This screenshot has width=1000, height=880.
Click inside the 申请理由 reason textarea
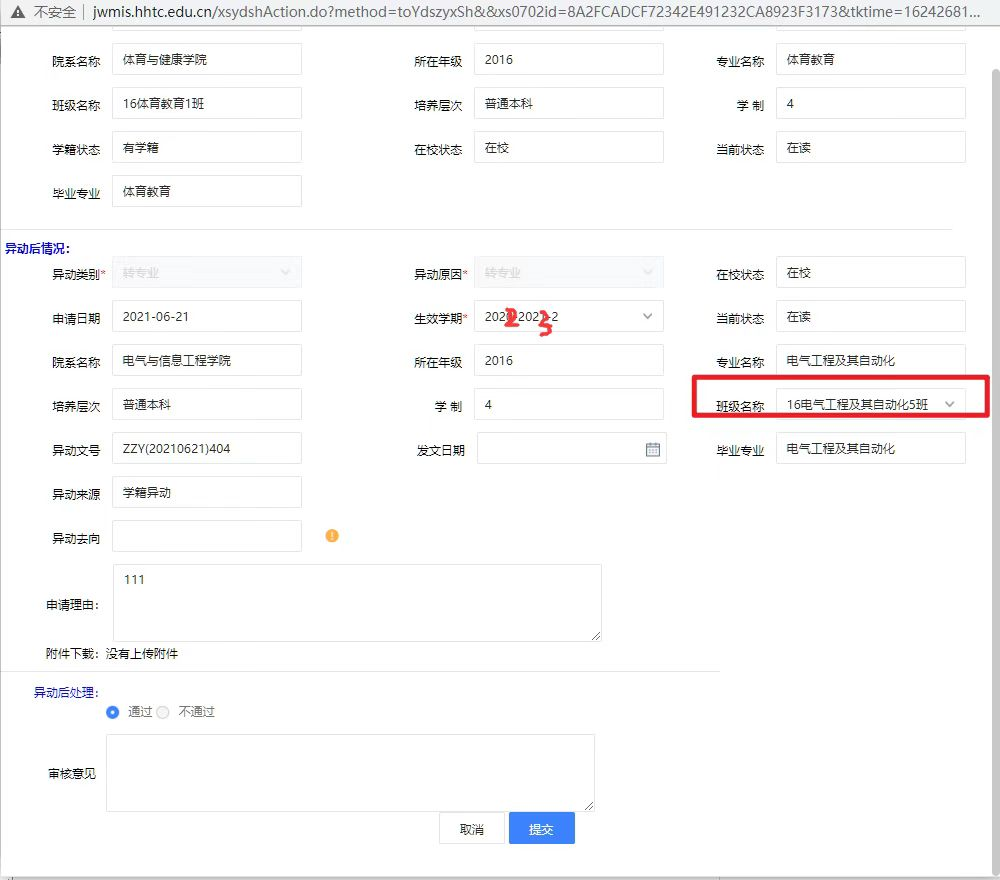point(355,600)
